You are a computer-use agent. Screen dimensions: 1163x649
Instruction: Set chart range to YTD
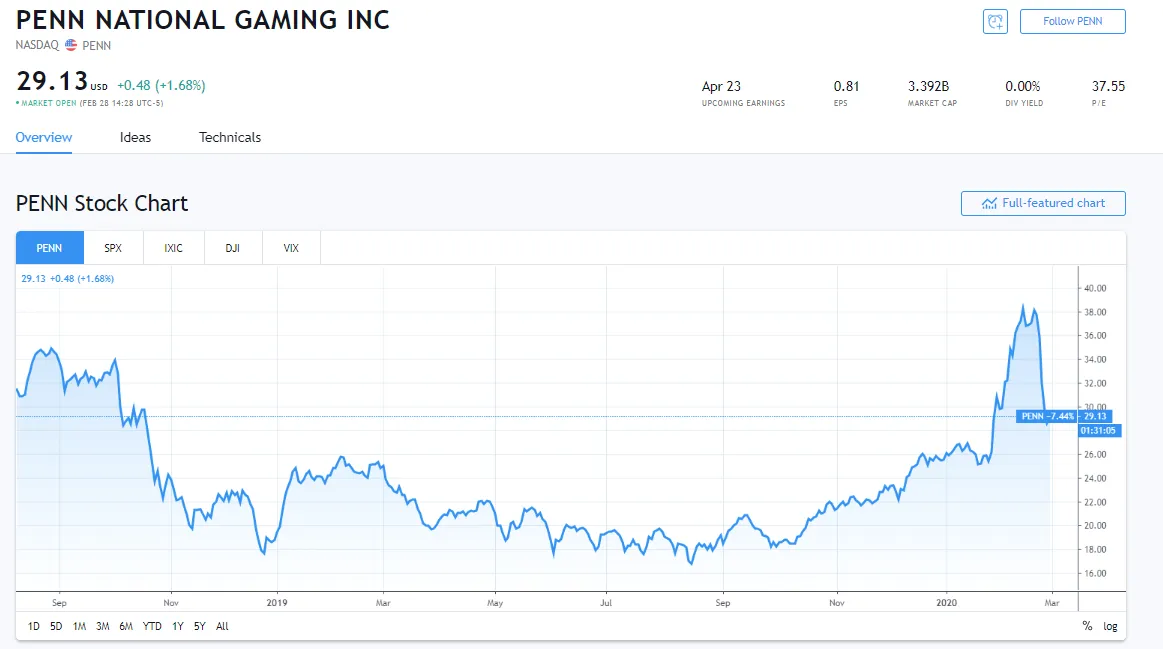pos(152,626)
